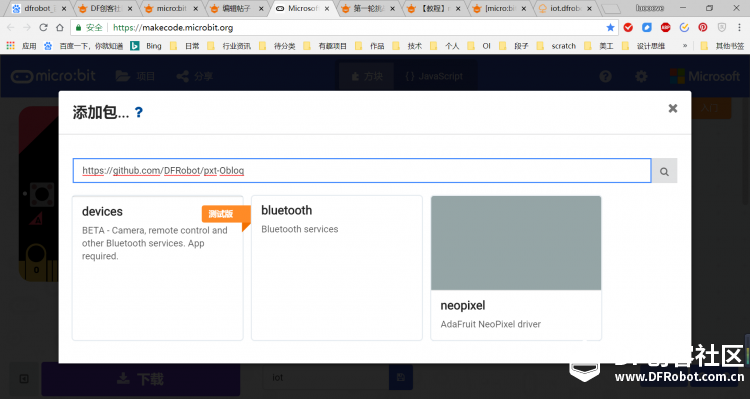
Task: Choose the neopixel package thumbnail image
Action: (x=516, y=243)
